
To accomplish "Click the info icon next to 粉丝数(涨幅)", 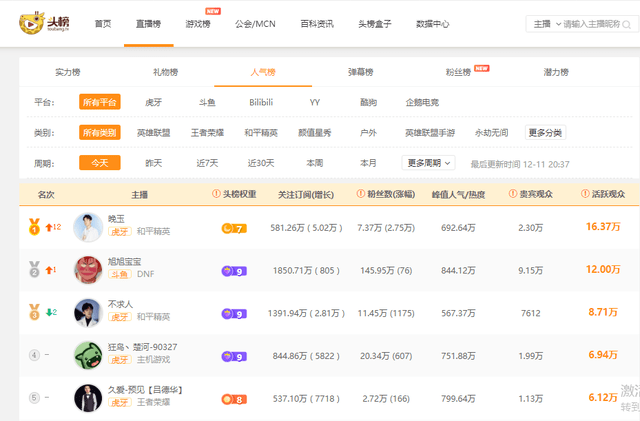I will tap(358, 194).
